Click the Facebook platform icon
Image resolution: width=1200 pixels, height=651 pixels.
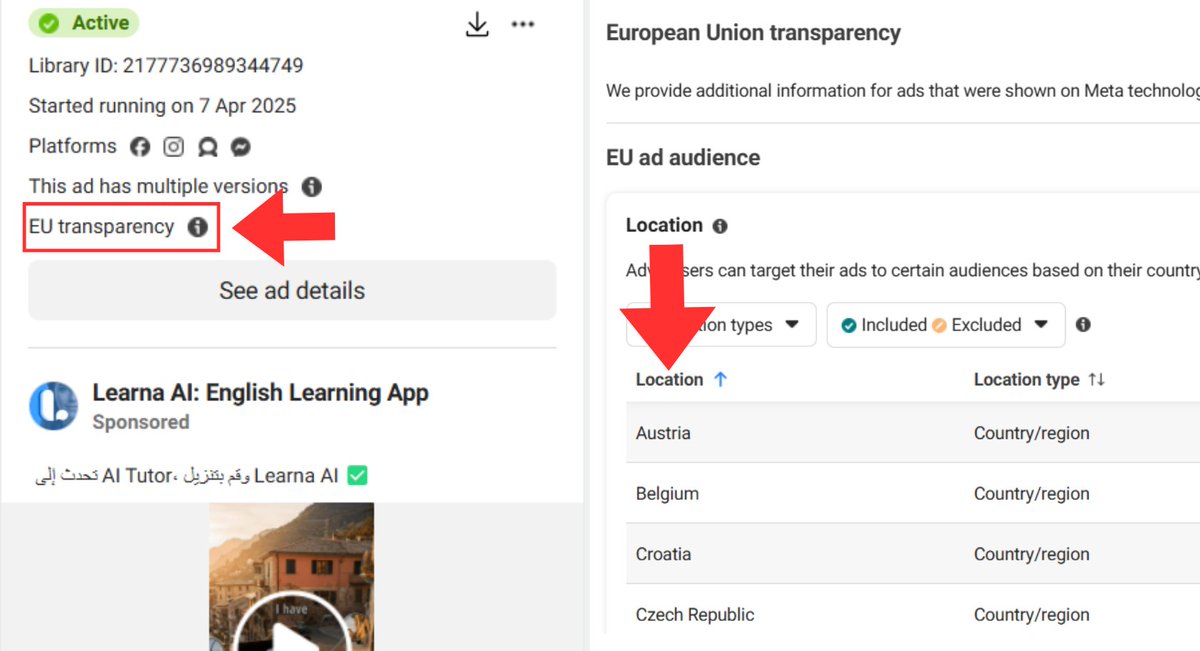point(140,147)
